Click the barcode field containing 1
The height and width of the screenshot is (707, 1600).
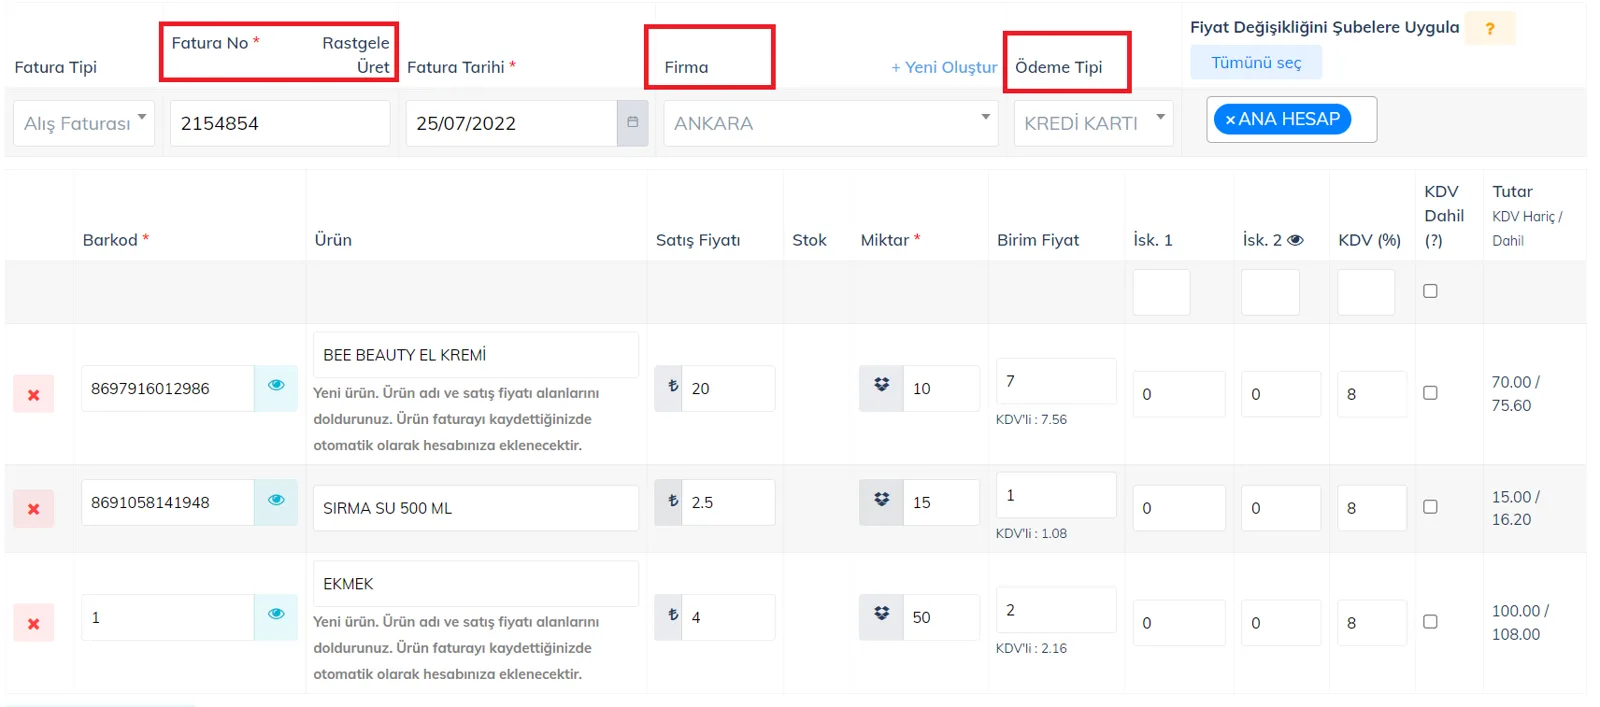click(168, 617)
